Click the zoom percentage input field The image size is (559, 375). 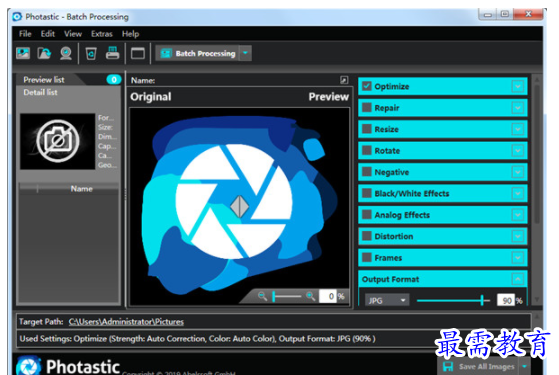[328, 296]
